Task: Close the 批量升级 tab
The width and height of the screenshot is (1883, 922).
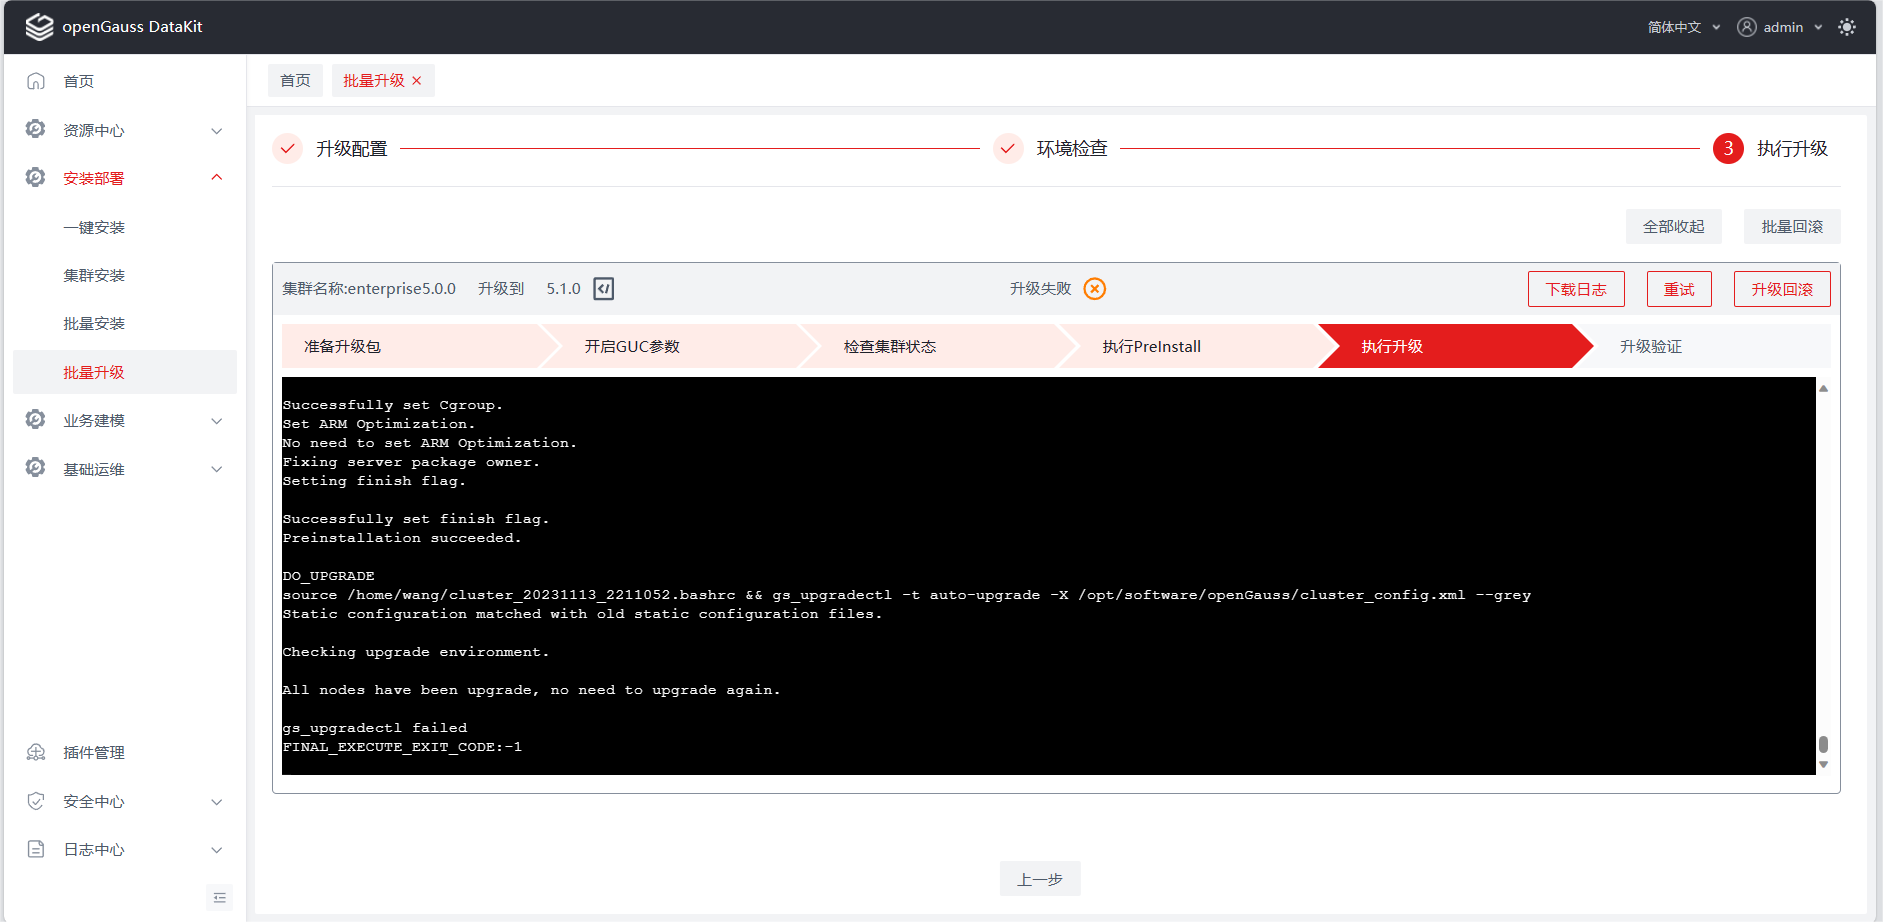Action: [x=417, y=81]
